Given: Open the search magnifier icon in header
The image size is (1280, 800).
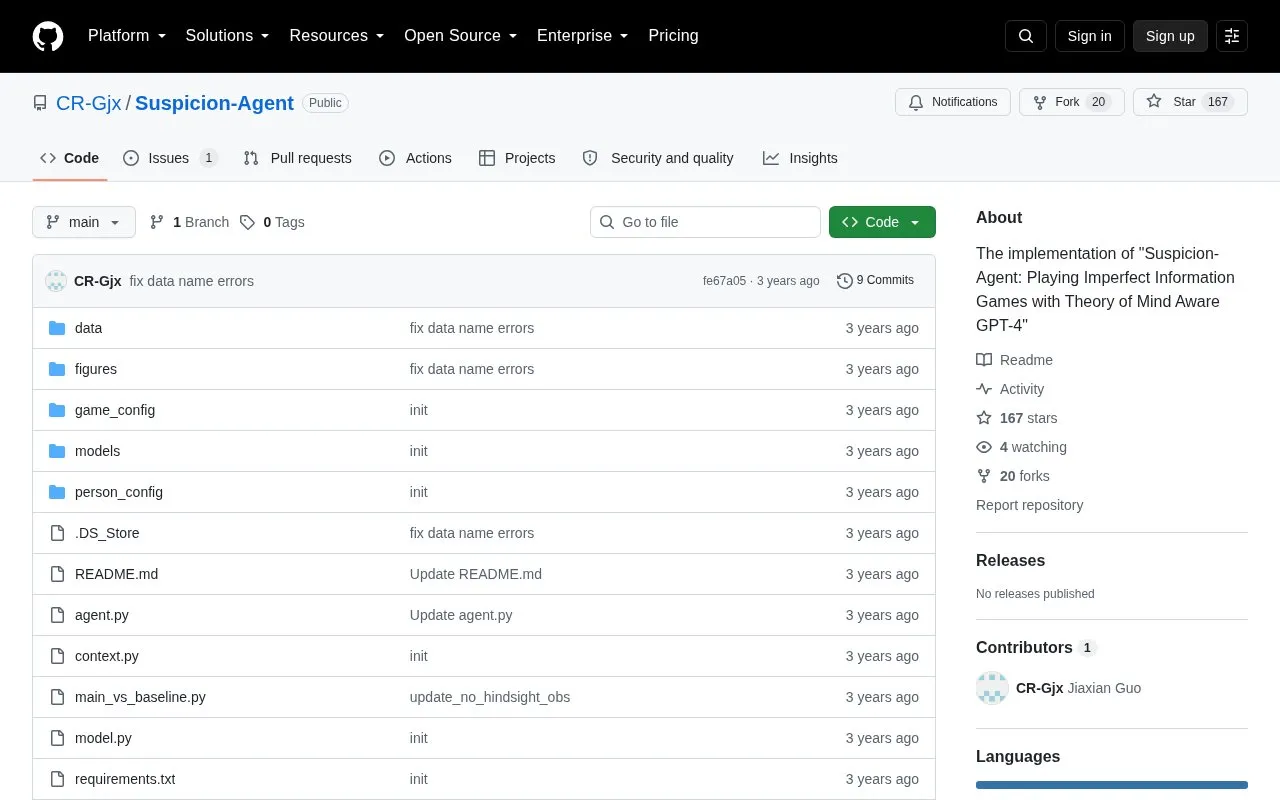Looking at the screenshot, I should [x=1026, y=36].
